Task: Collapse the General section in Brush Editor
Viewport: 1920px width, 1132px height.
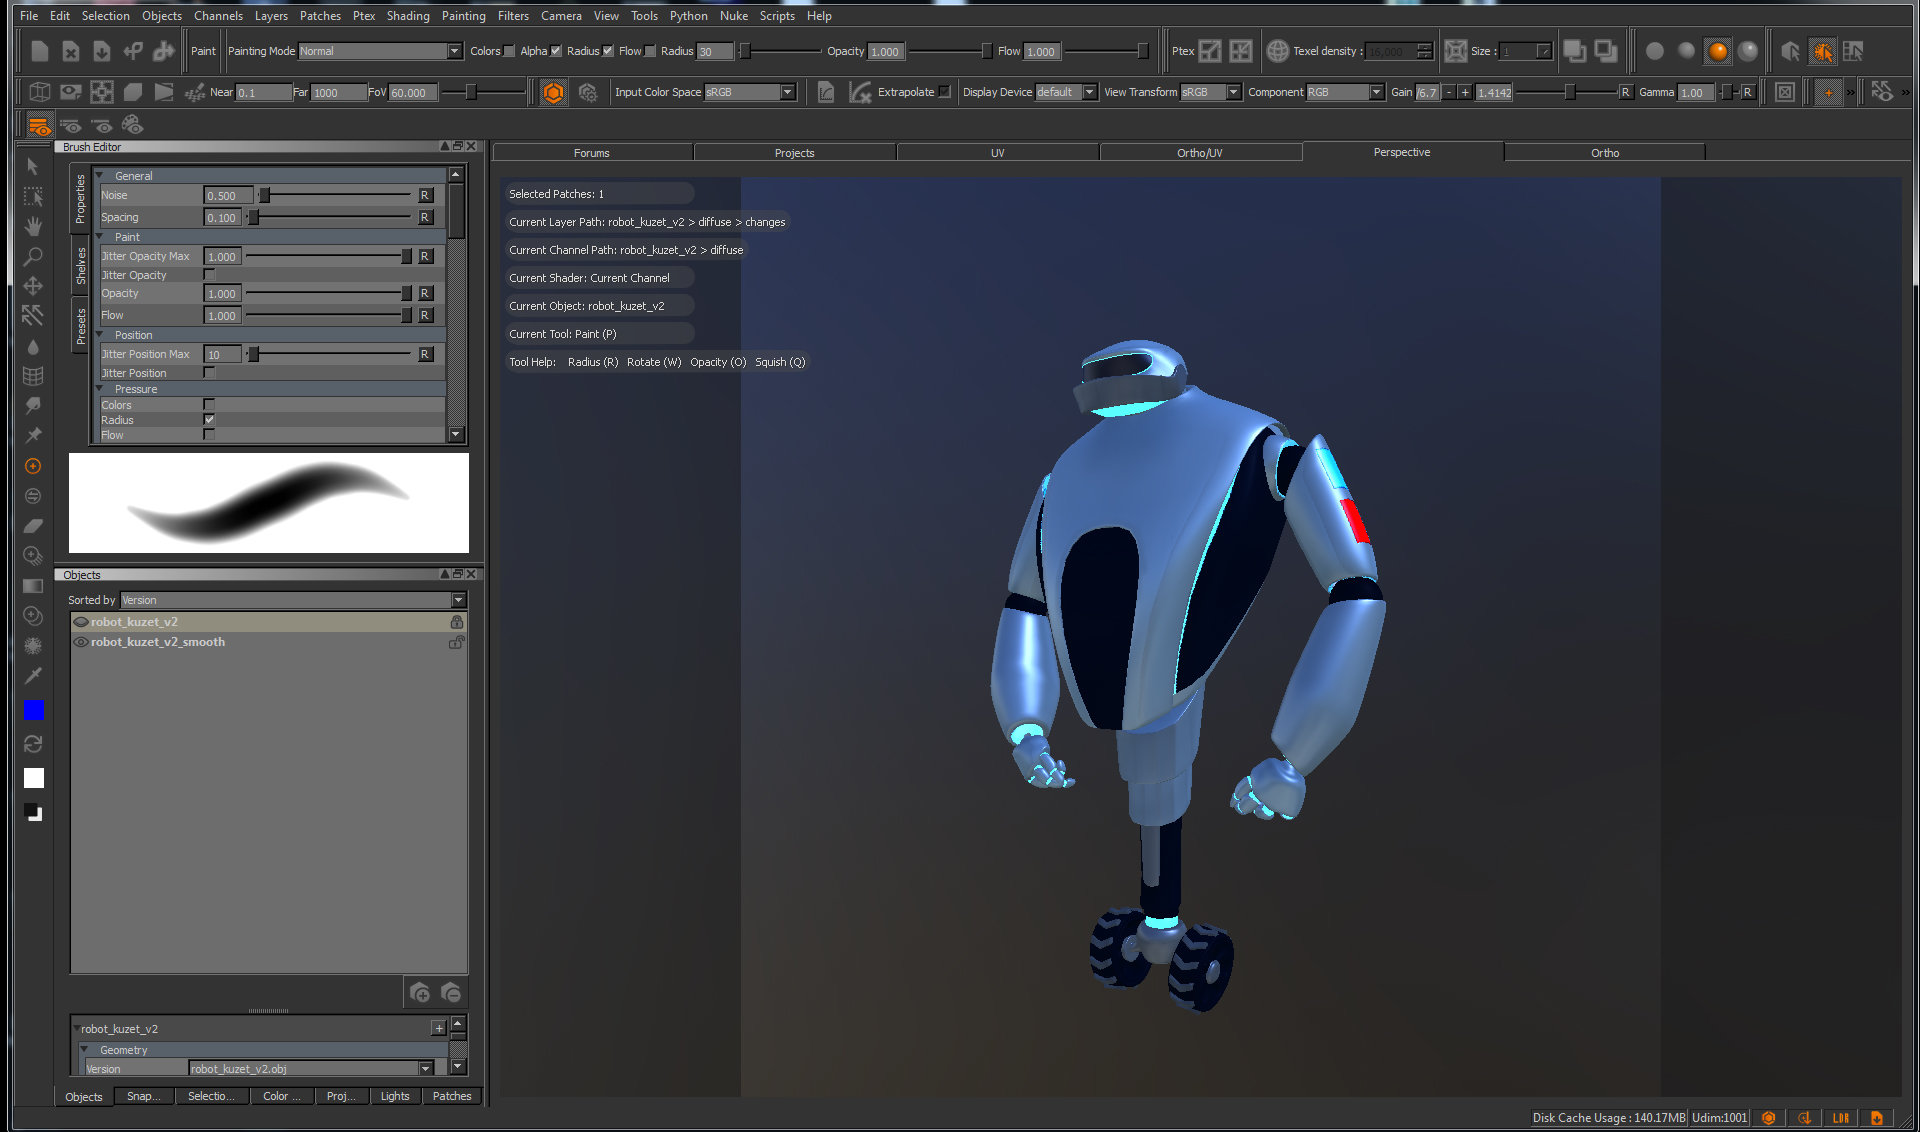Action: click(x=100, y=175)
